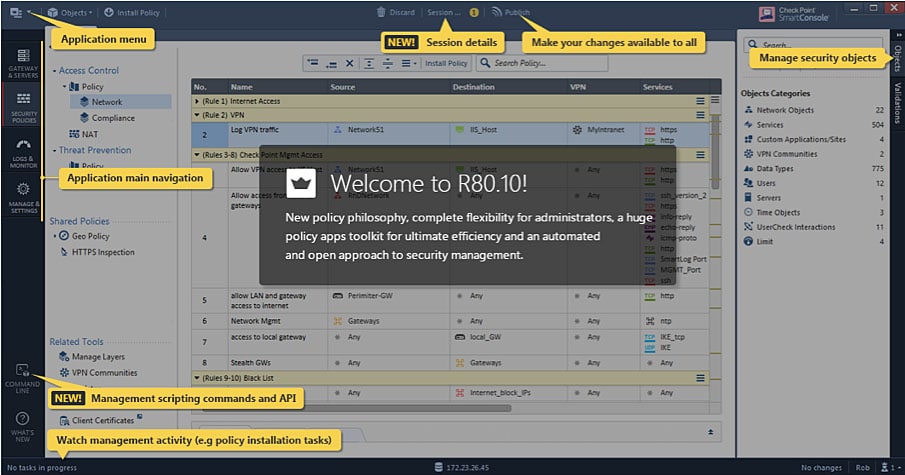
Task: Click the objects Search field
Action: point(814,44)
